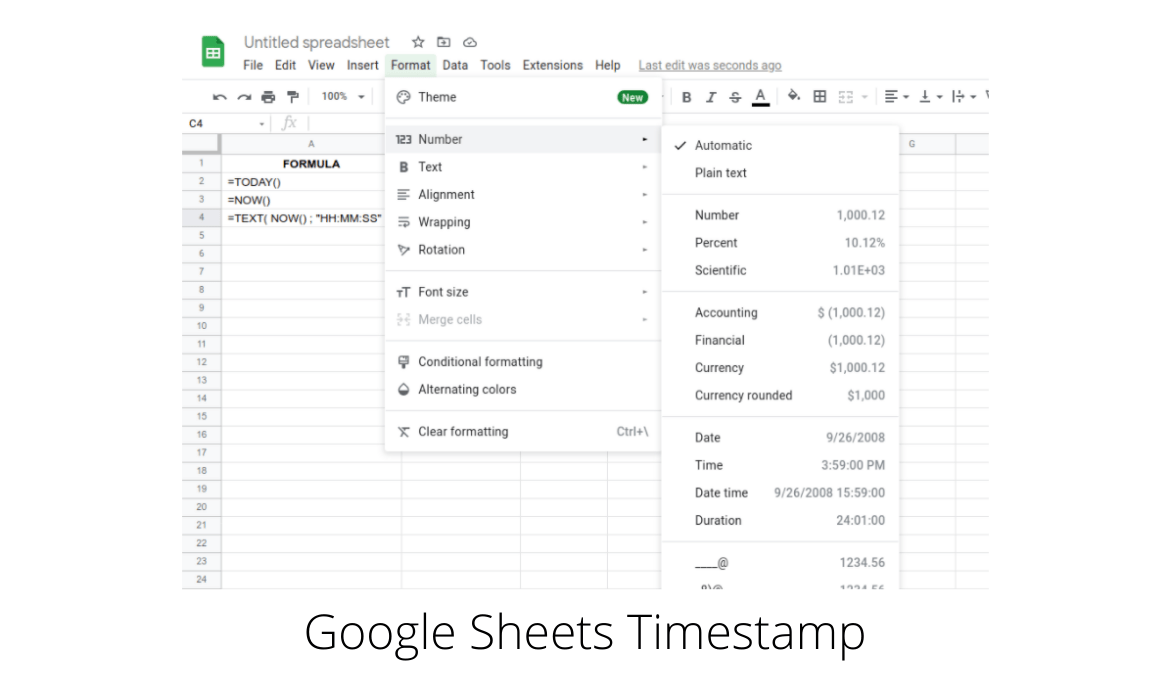Open the fill color picker
Image resolution: width=1170 pixels, height=700 pixels.
click(794, 96)
